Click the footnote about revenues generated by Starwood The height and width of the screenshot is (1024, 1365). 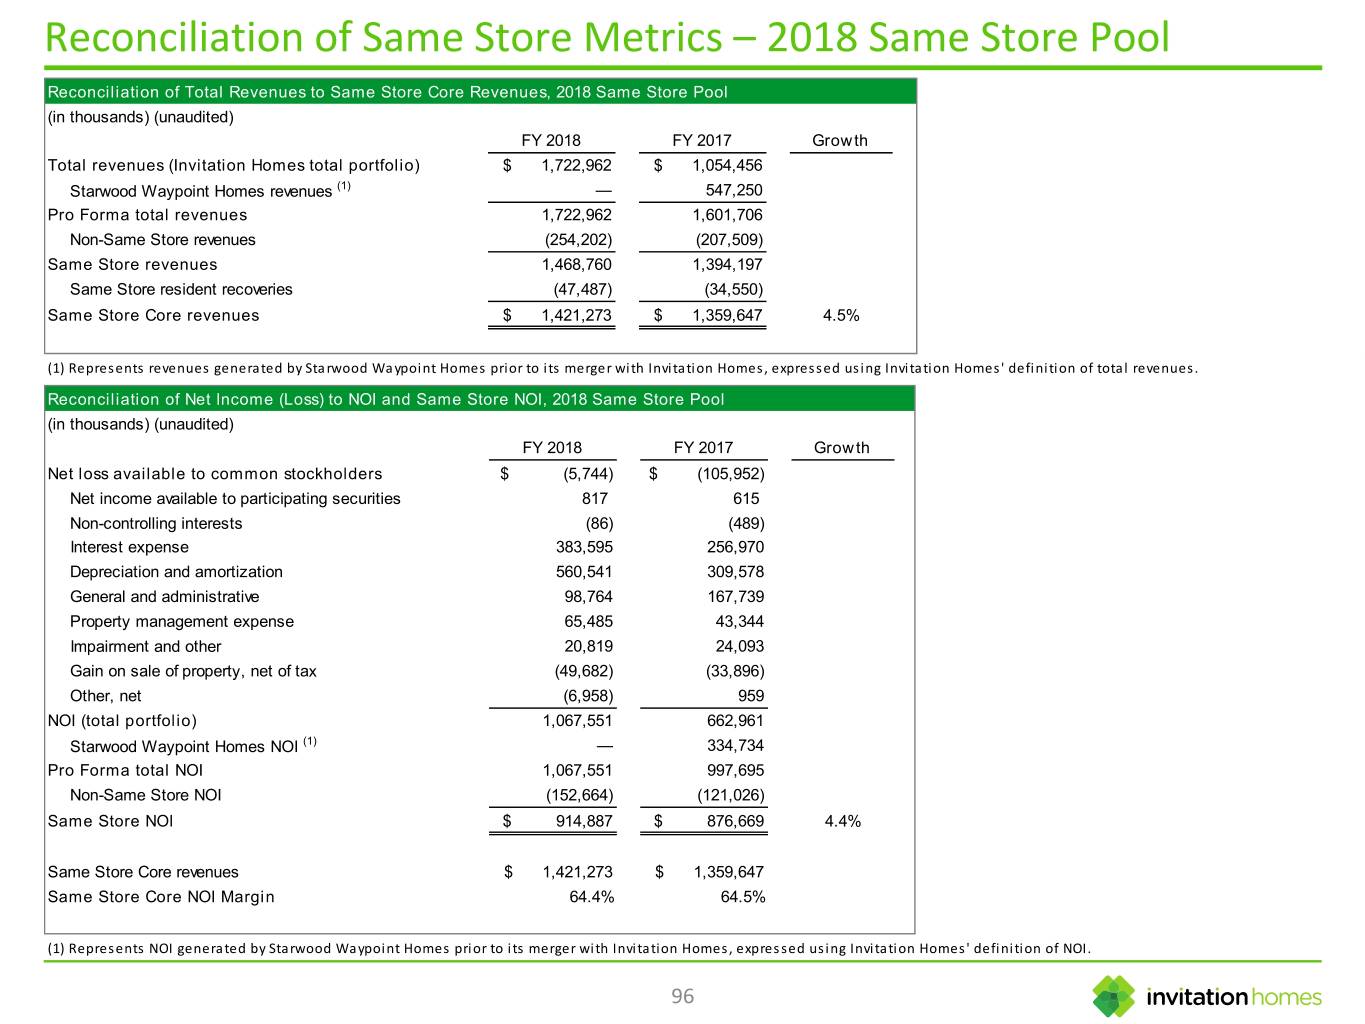click(x=622, y=368)
